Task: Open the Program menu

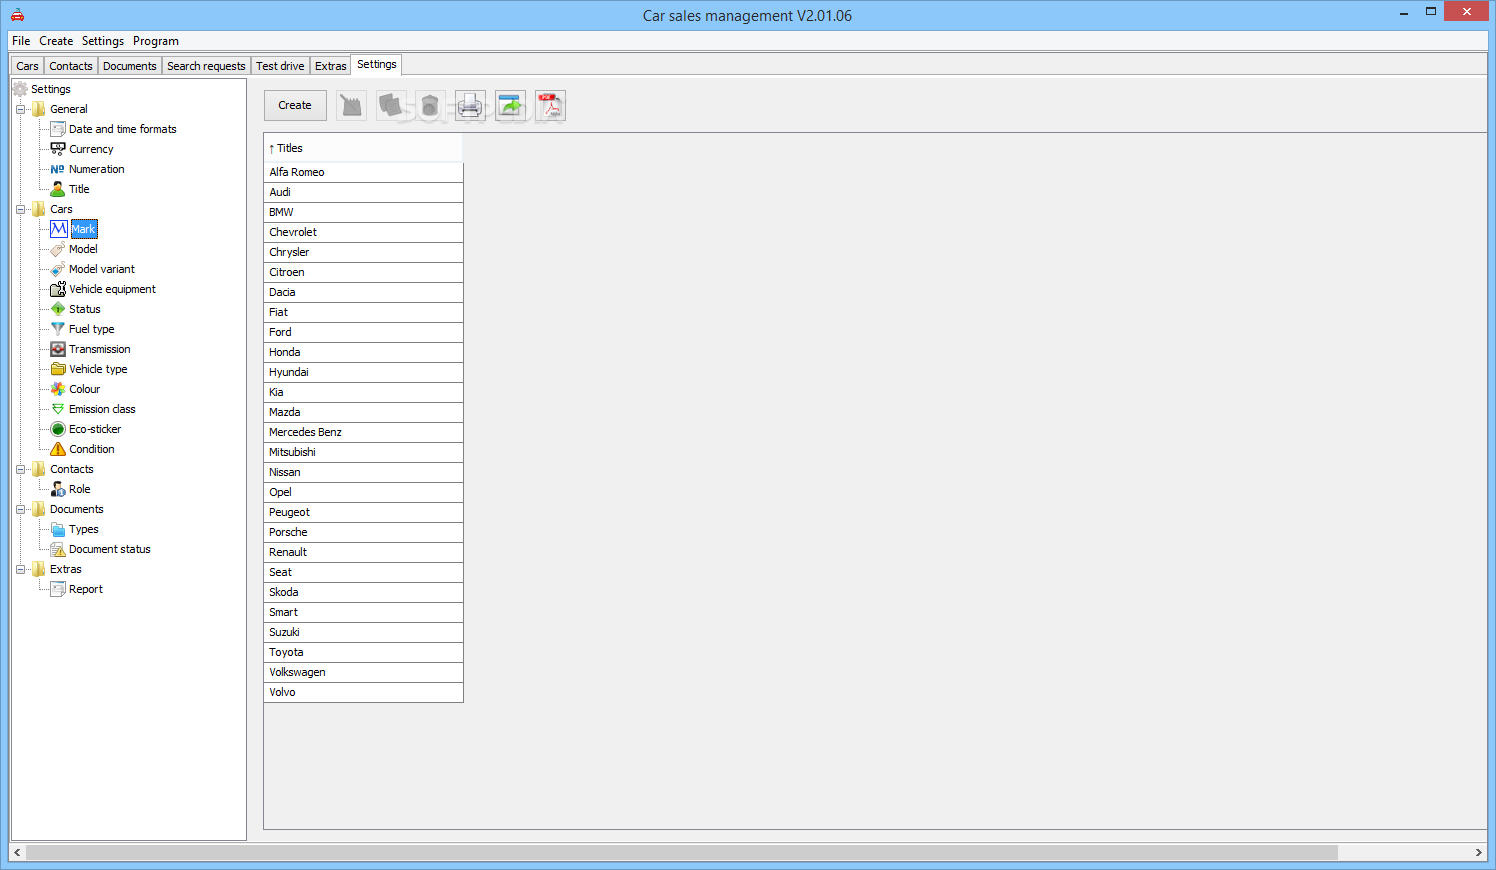Action: click(156, 41)
